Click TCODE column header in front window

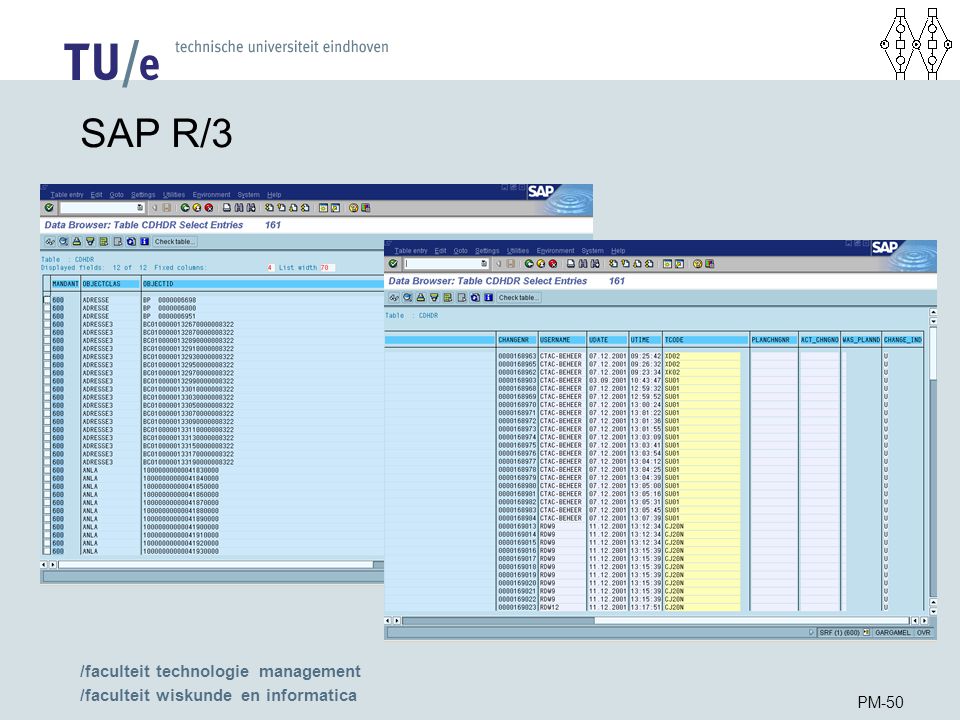tap(706, 340)
